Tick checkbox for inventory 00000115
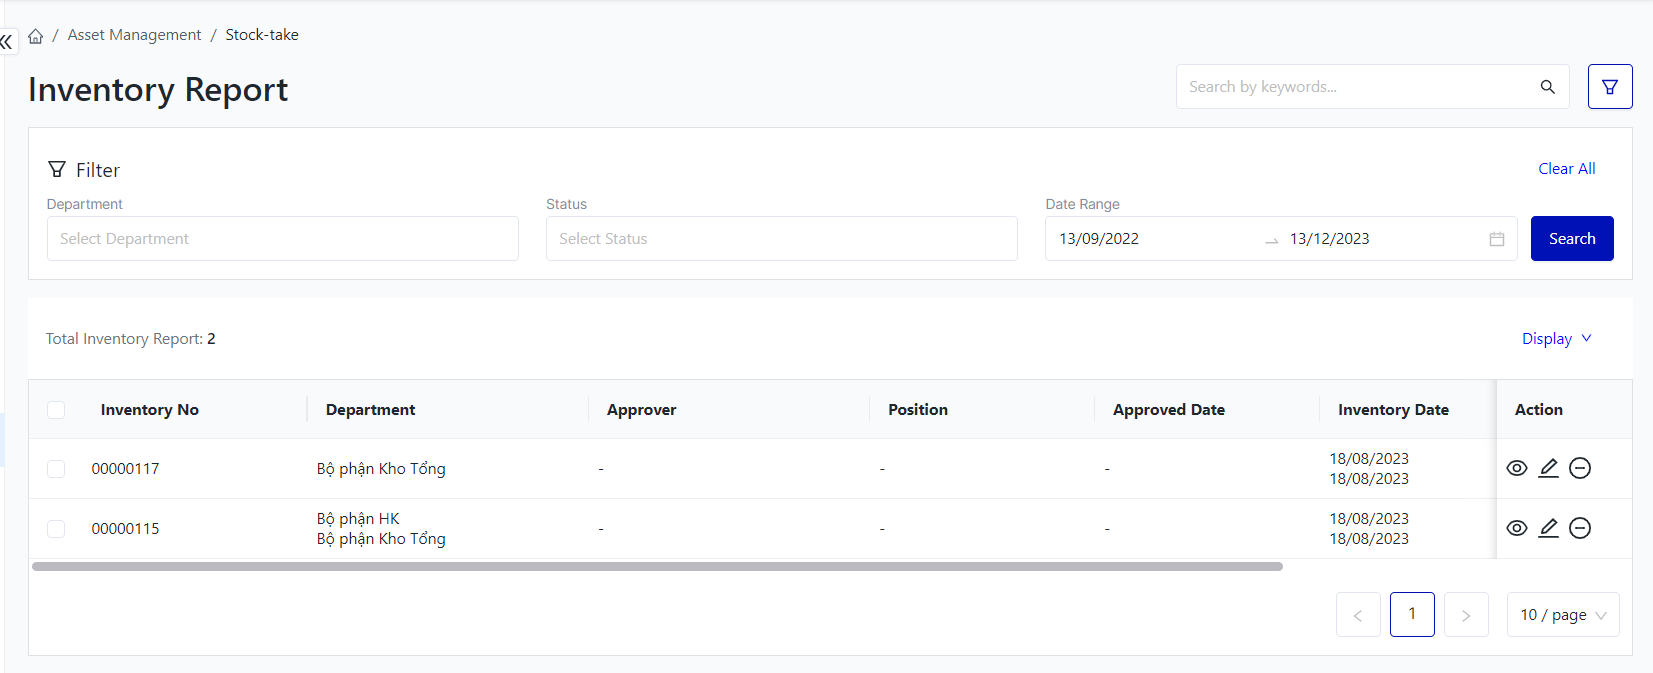Image resolution: width=1653 pixels, height=673 pixels. [x=56, y=529]
